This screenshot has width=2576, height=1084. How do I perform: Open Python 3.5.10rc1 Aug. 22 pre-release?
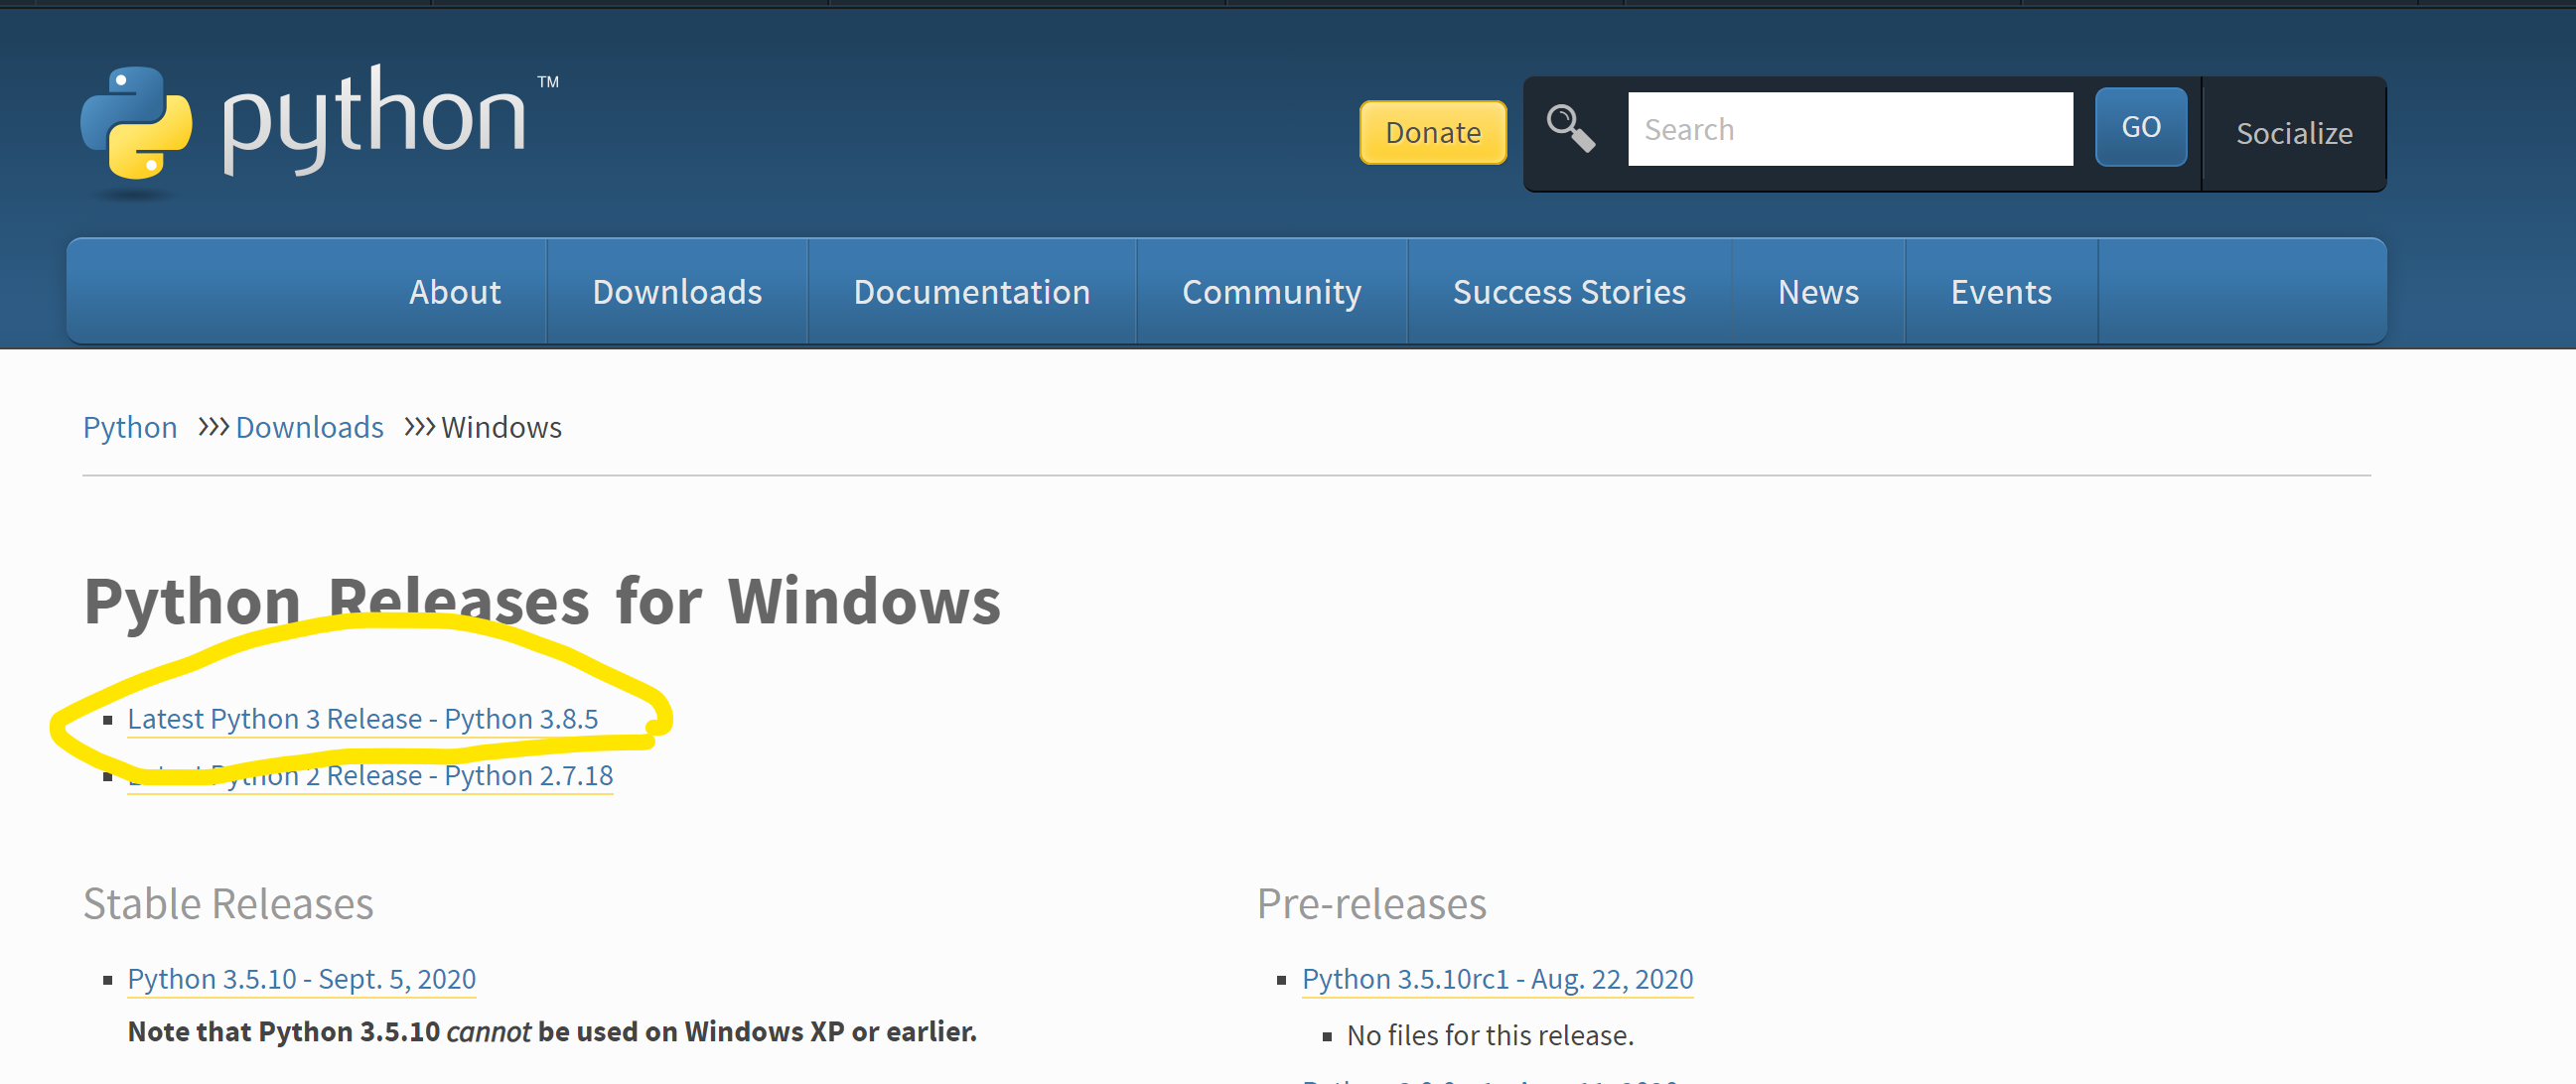point(1497,979)
